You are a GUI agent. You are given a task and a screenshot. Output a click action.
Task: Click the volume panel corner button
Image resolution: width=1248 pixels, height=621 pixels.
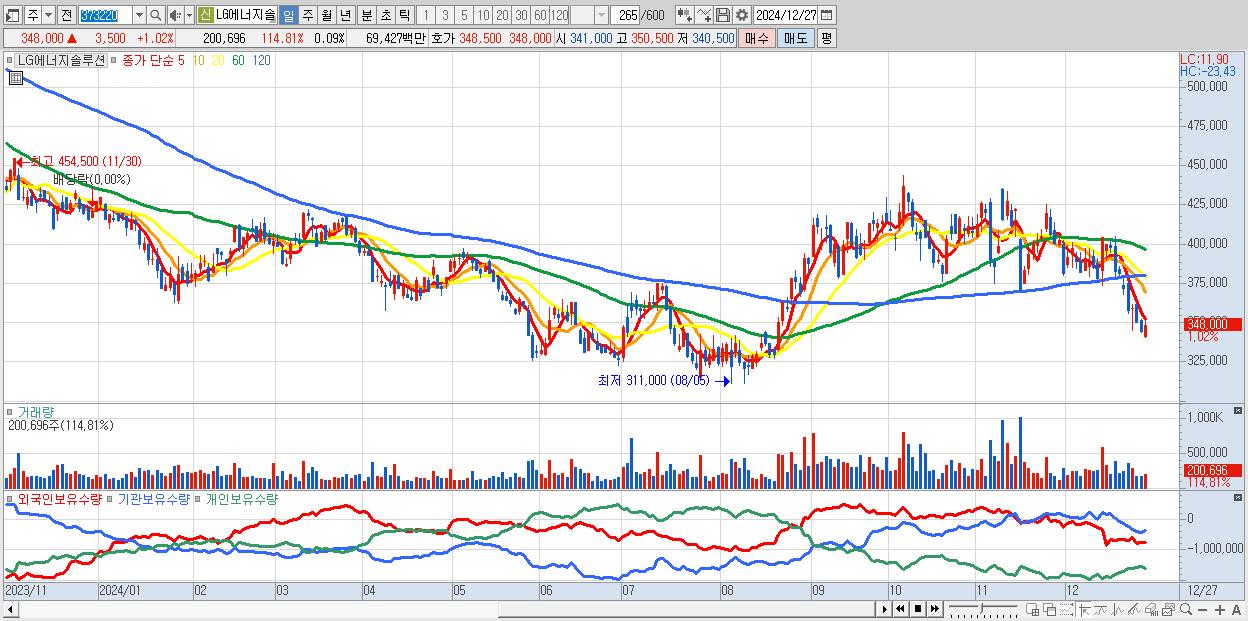[x=1240, y=410]
